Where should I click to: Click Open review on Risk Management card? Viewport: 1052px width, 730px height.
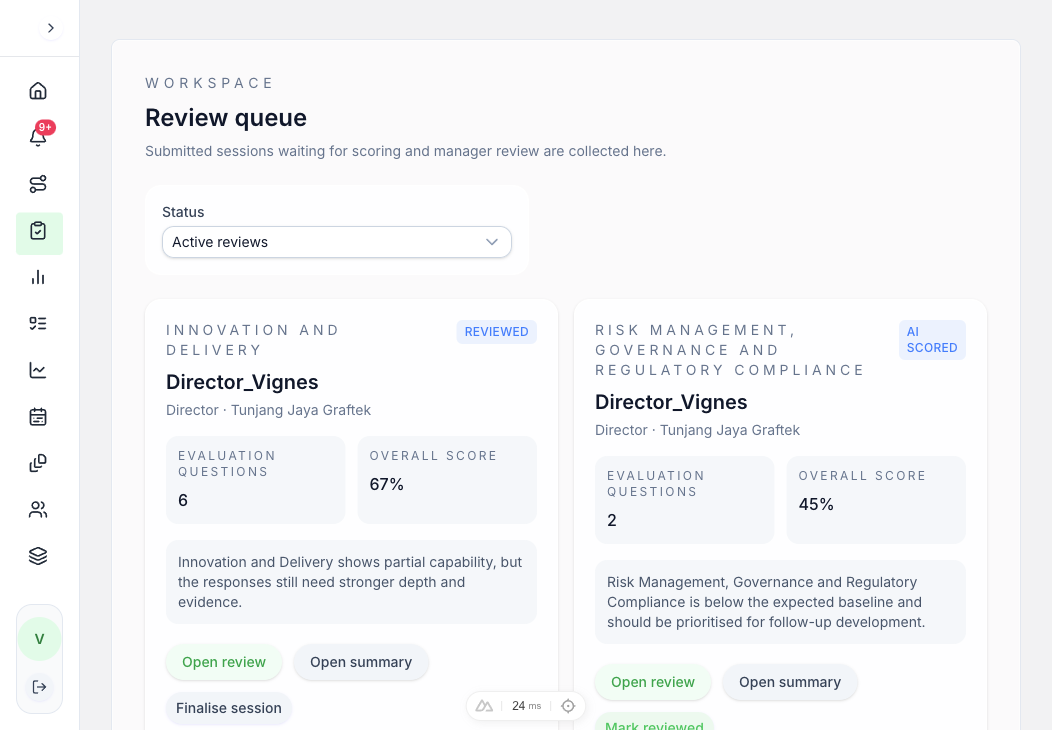(653, 682)
